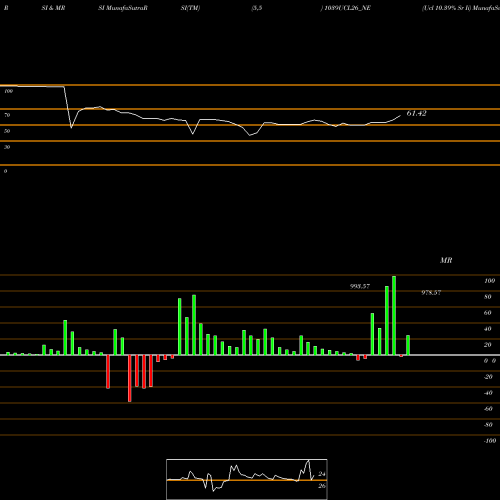Click the MR axis label -100

[x=490, y=441]
